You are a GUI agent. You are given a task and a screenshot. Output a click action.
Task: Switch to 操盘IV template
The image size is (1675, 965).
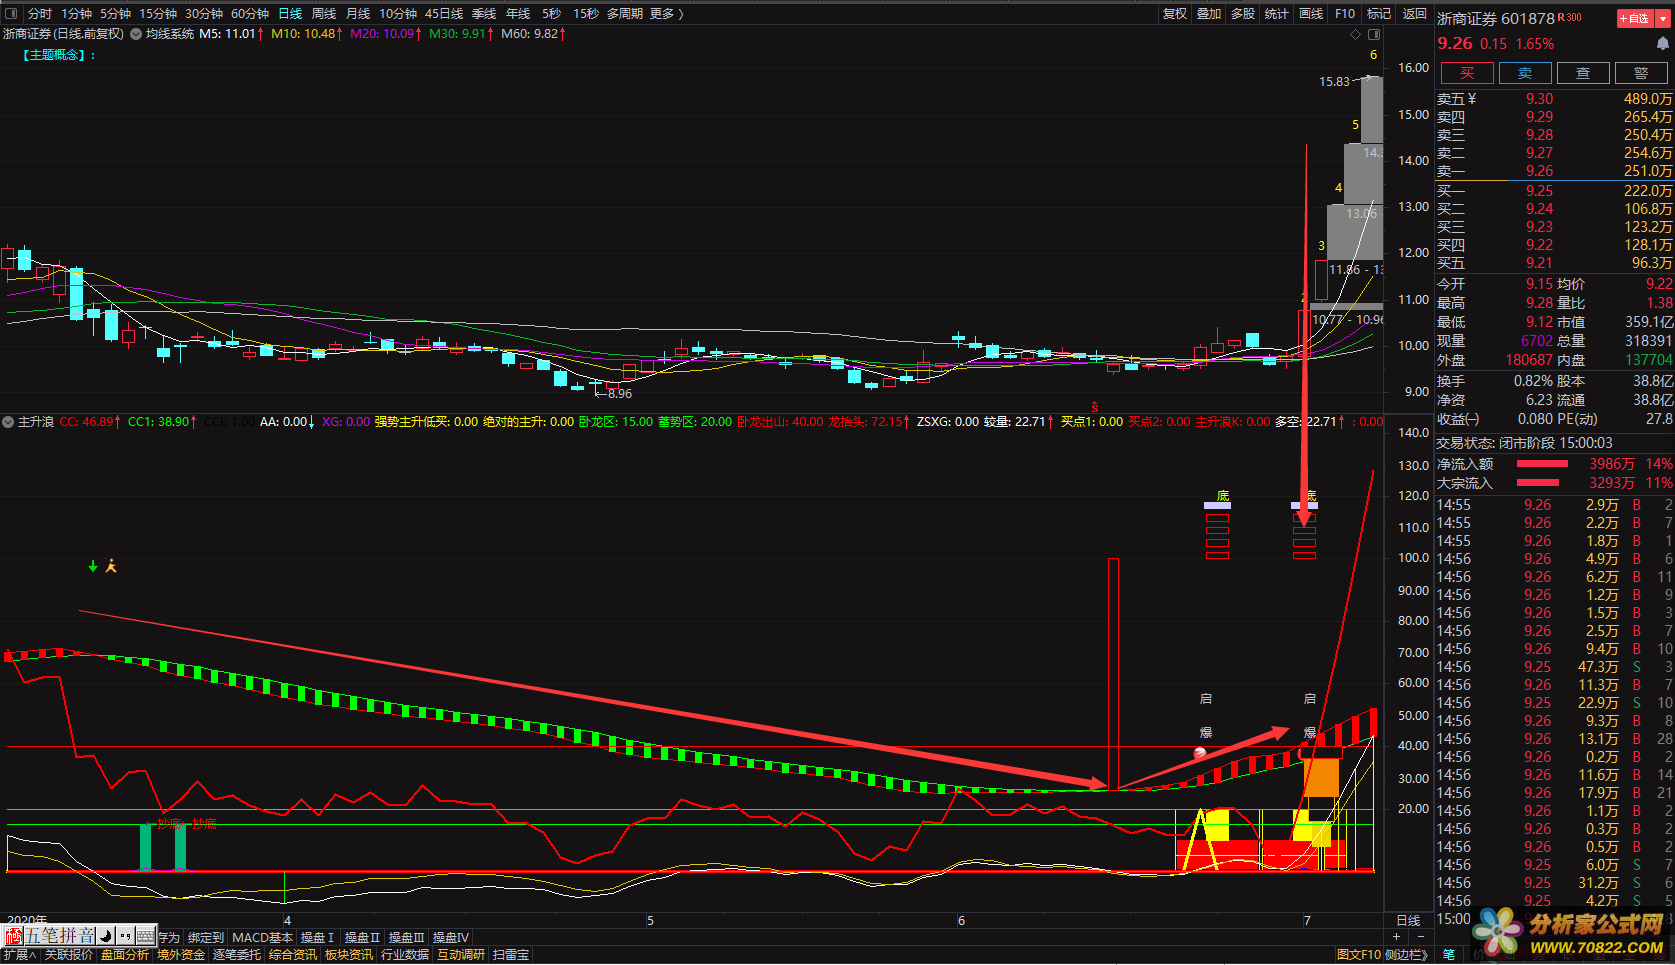tap(451, 937)
